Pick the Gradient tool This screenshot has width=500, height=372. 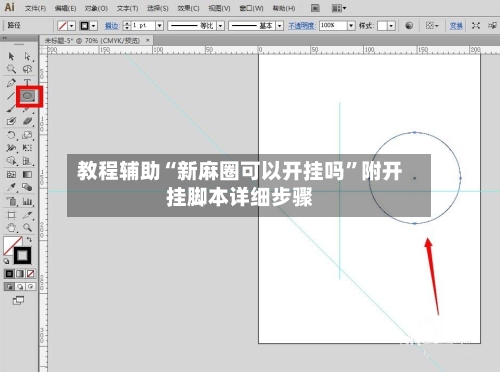[x=27, y=174]
